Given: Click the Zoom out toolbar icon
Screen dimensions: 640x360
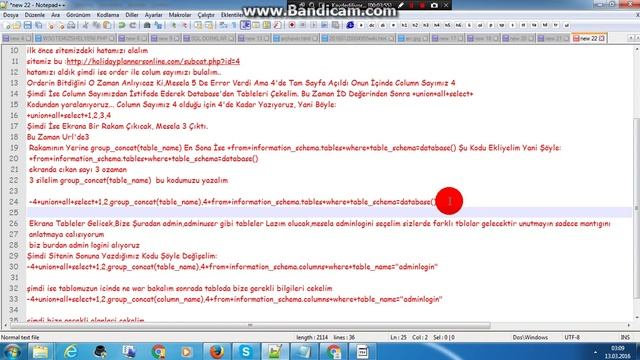Looking at the screenshot, I should 184,25.
